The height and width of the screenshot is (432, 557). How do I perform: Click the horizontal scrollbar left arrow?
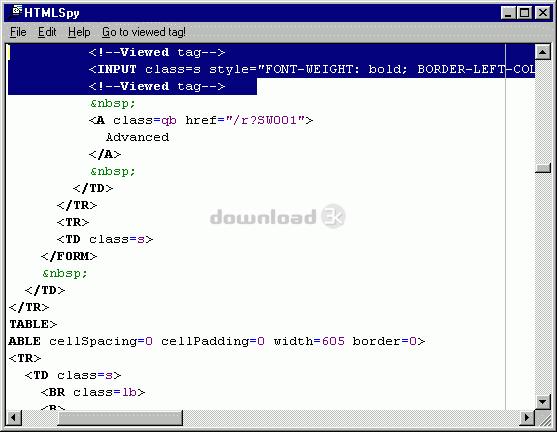[x=14, y=417]
